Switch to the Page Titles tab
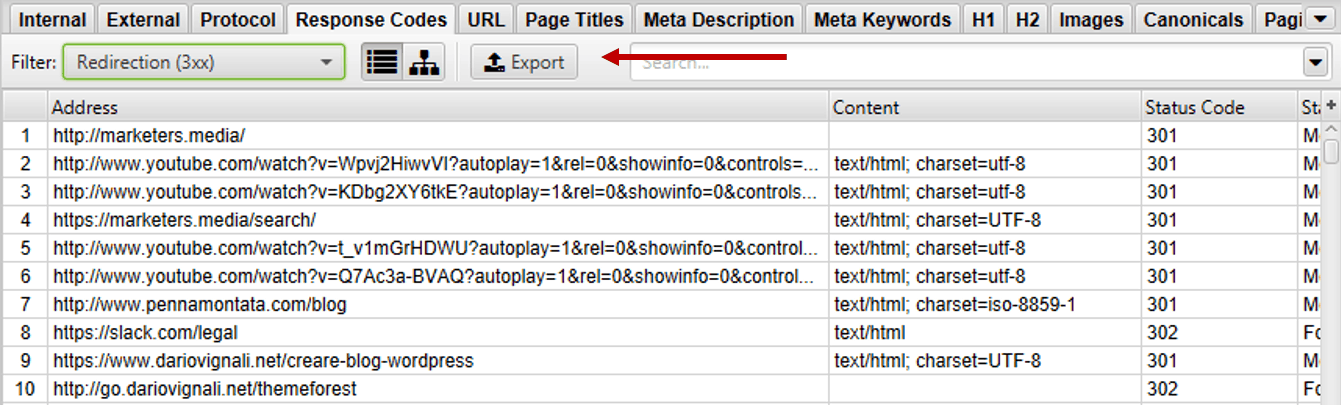 [574, 19]
